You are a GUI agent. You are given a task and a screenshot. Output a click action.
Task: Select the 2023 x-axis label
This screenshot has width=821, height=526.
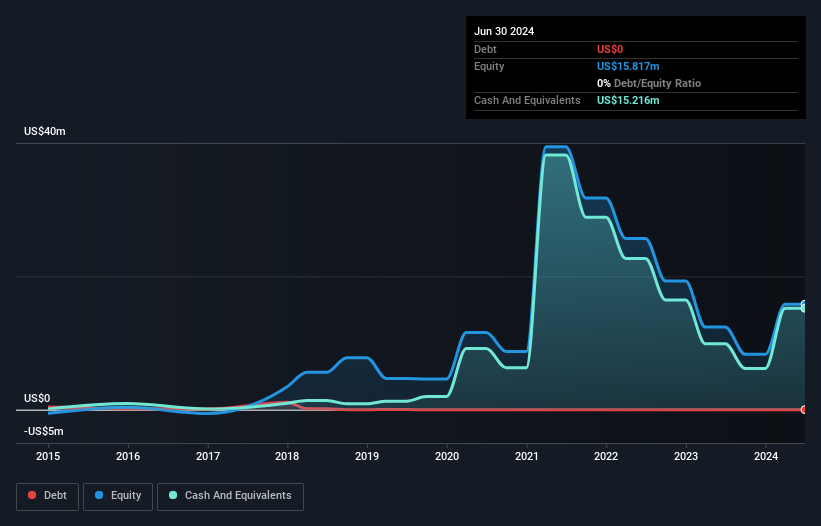click(x=686, y=456)
